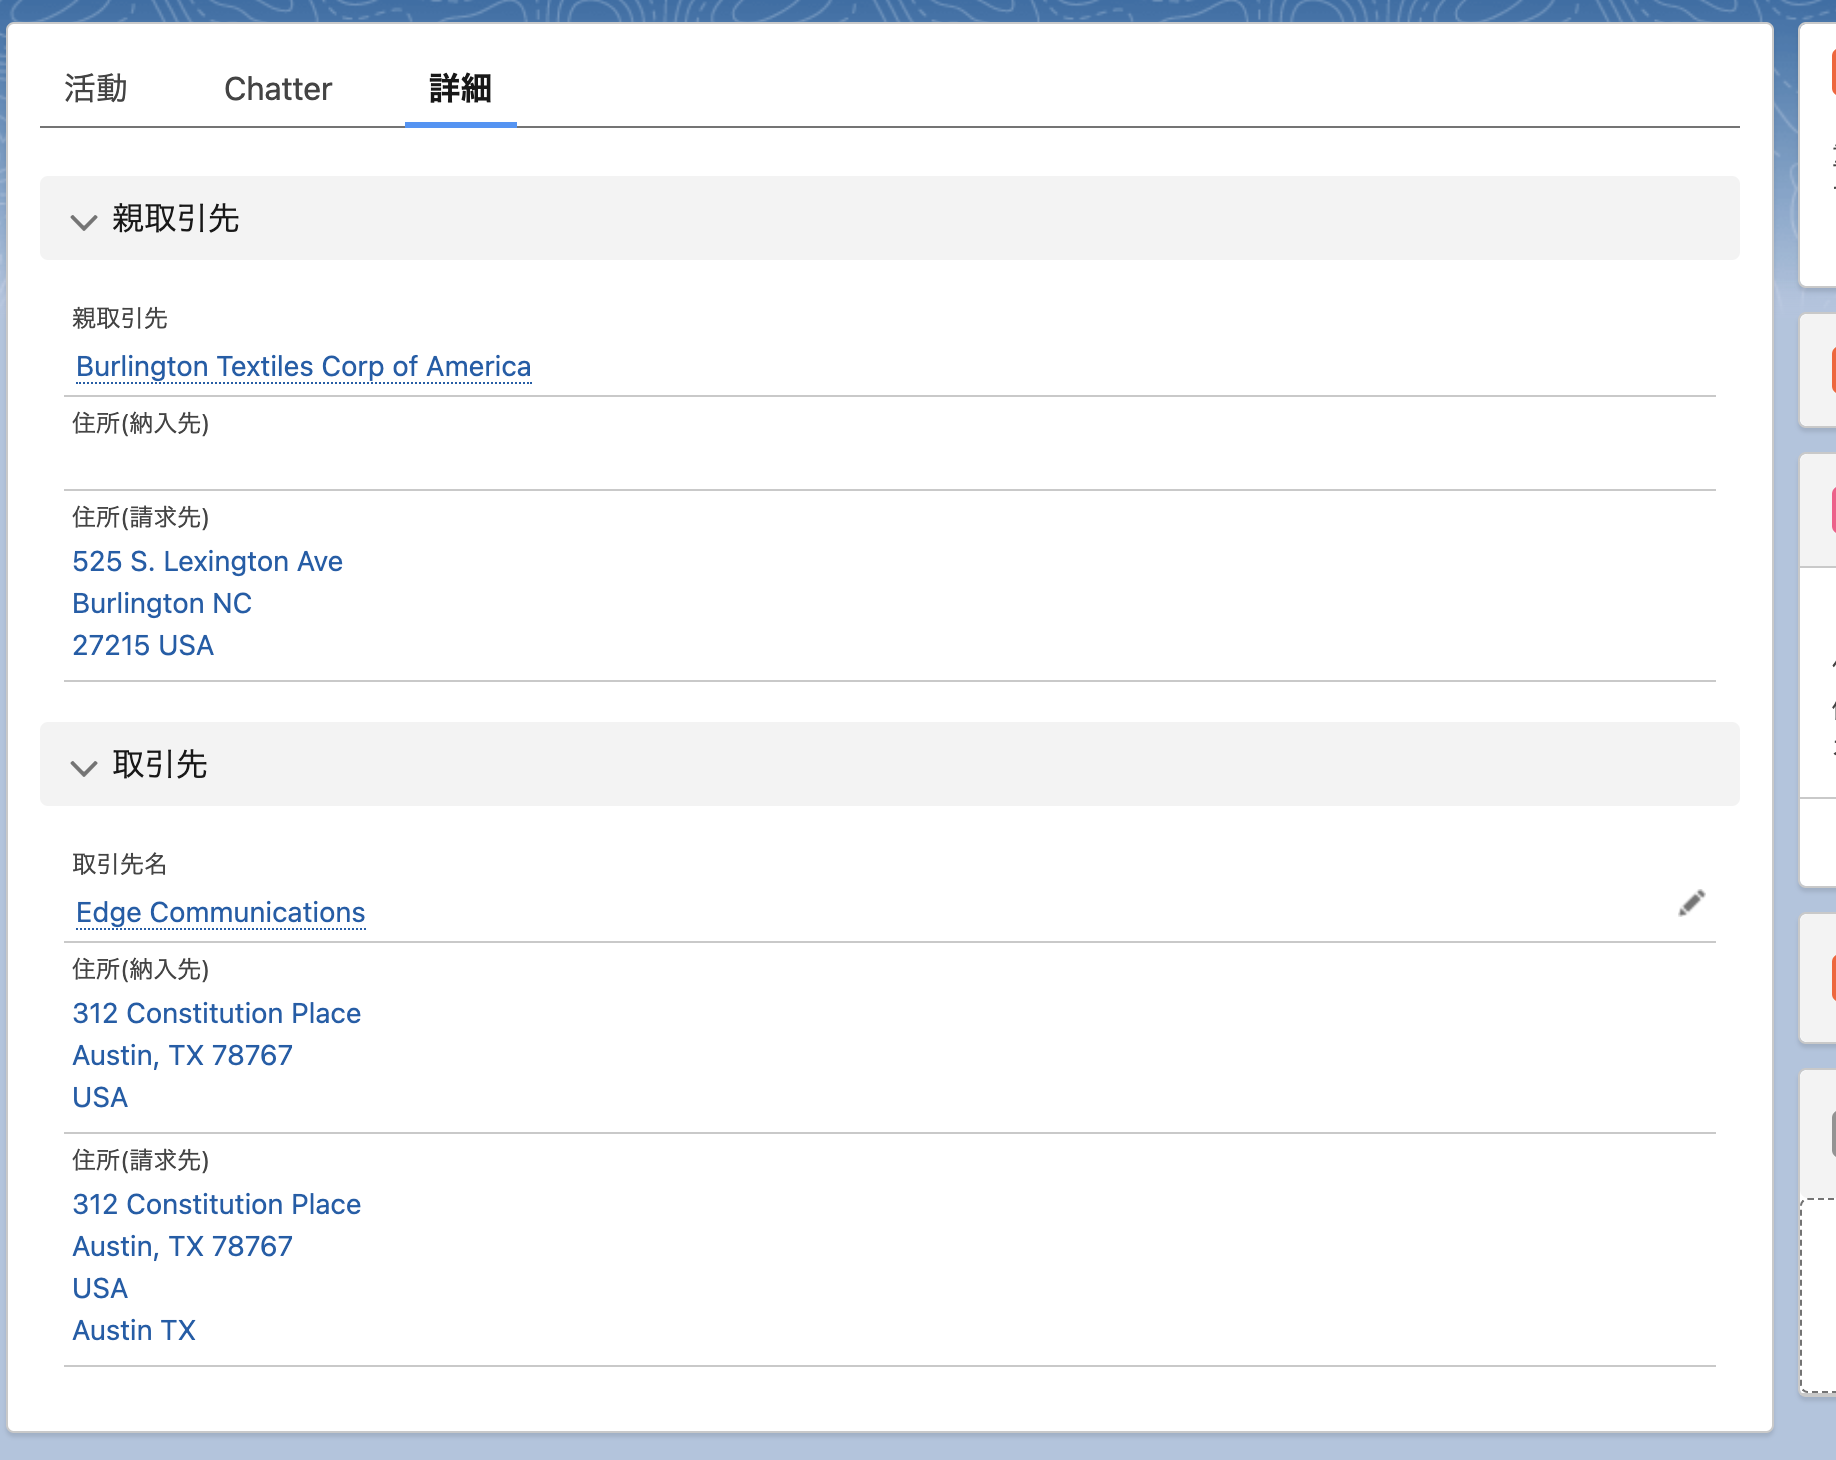The width and height of the screenshot is (1836, 1460).
Task: Click the 取引先名 field label
Action: click(x=120, y=864)
